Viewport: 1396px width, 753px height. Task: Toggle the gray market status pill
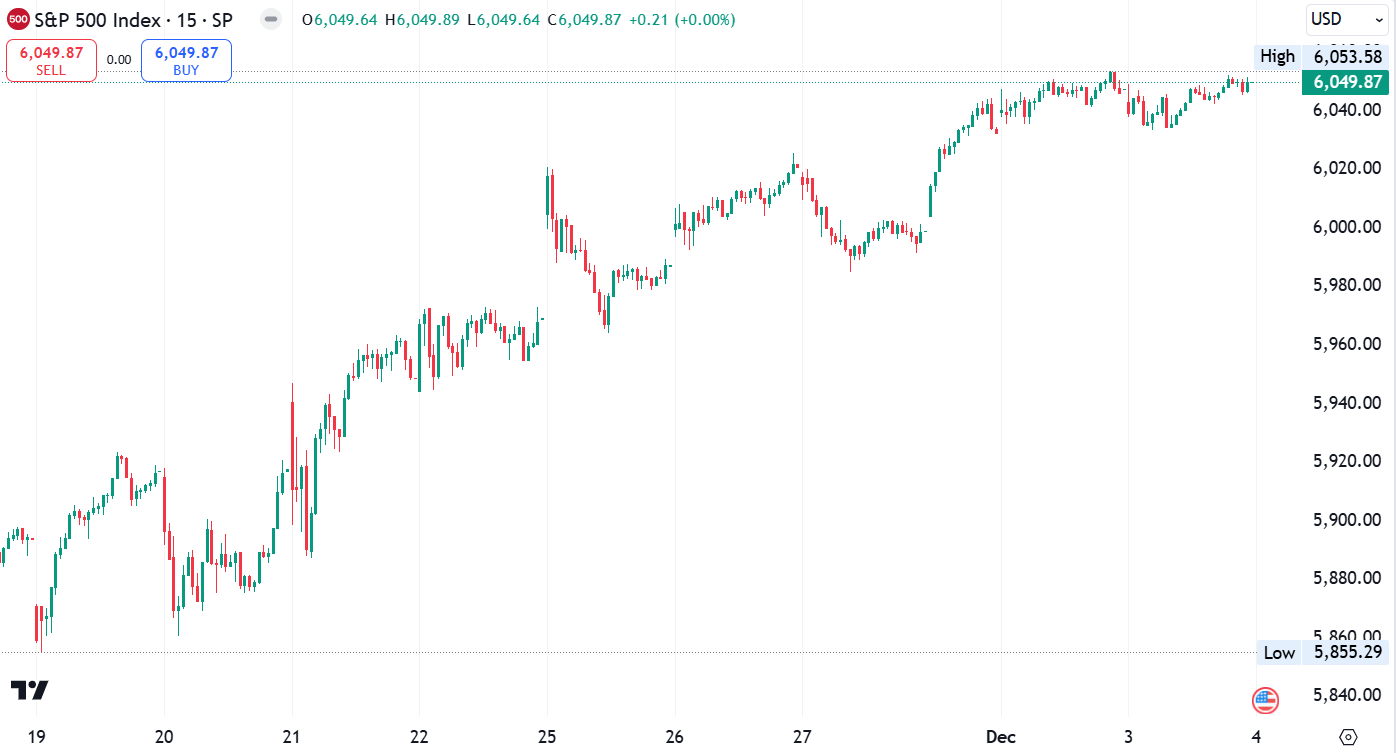coord(270,19)
